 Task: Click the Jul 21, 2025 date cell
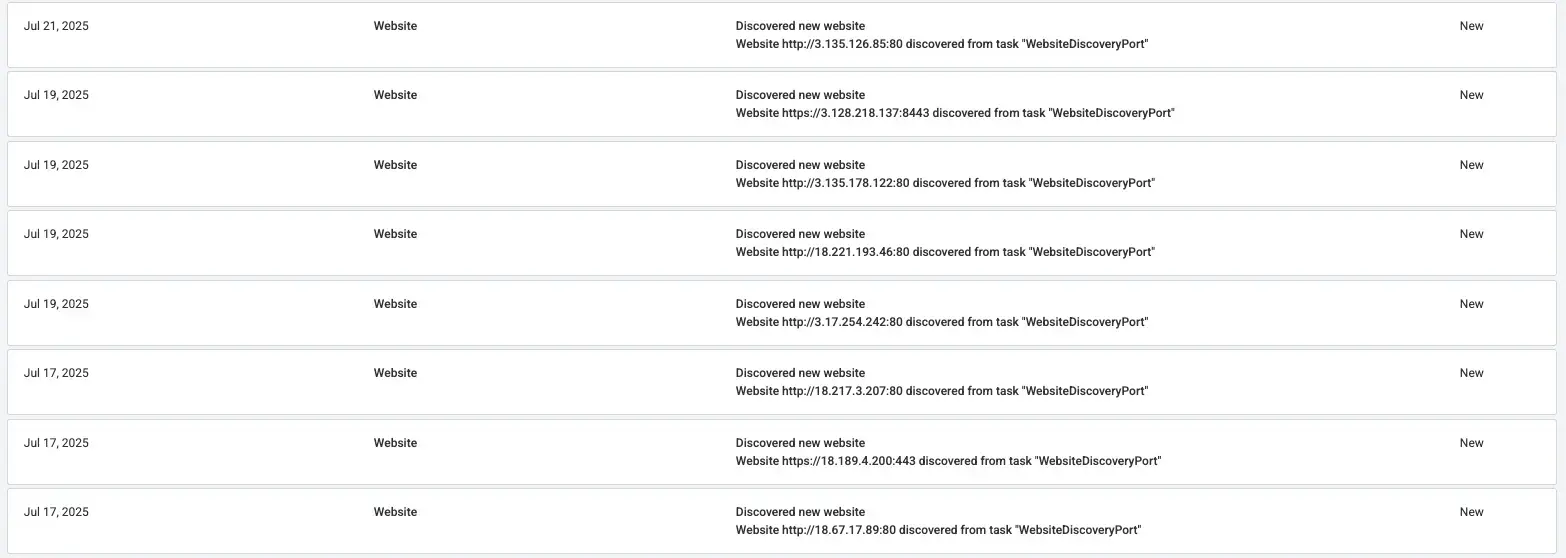pyautogui.click(x=56, y=26)
